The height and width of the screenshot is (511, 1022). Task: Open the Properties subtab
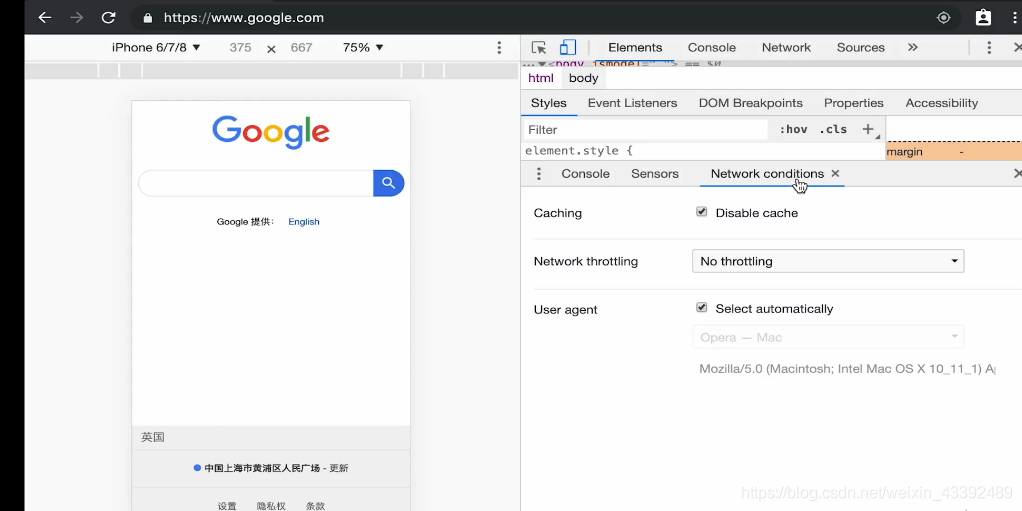point(853,103)
